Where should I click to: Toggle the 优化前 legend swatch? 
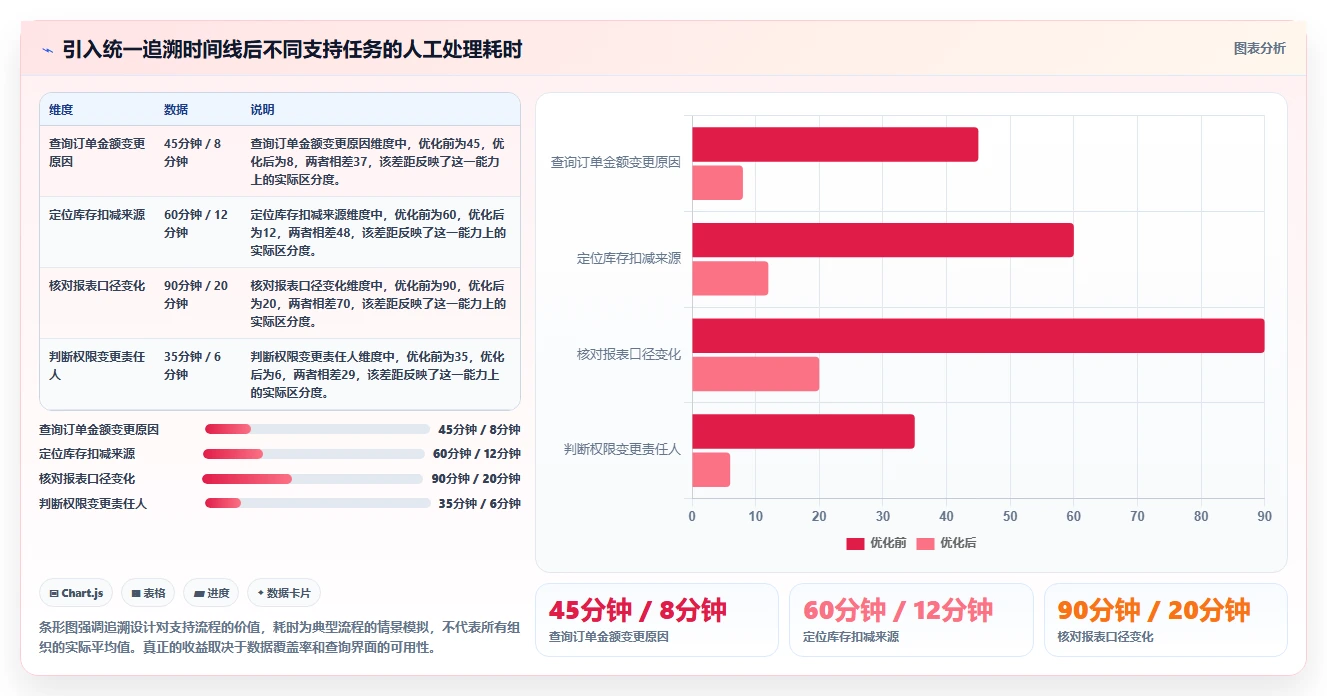[x=855, y=543]
